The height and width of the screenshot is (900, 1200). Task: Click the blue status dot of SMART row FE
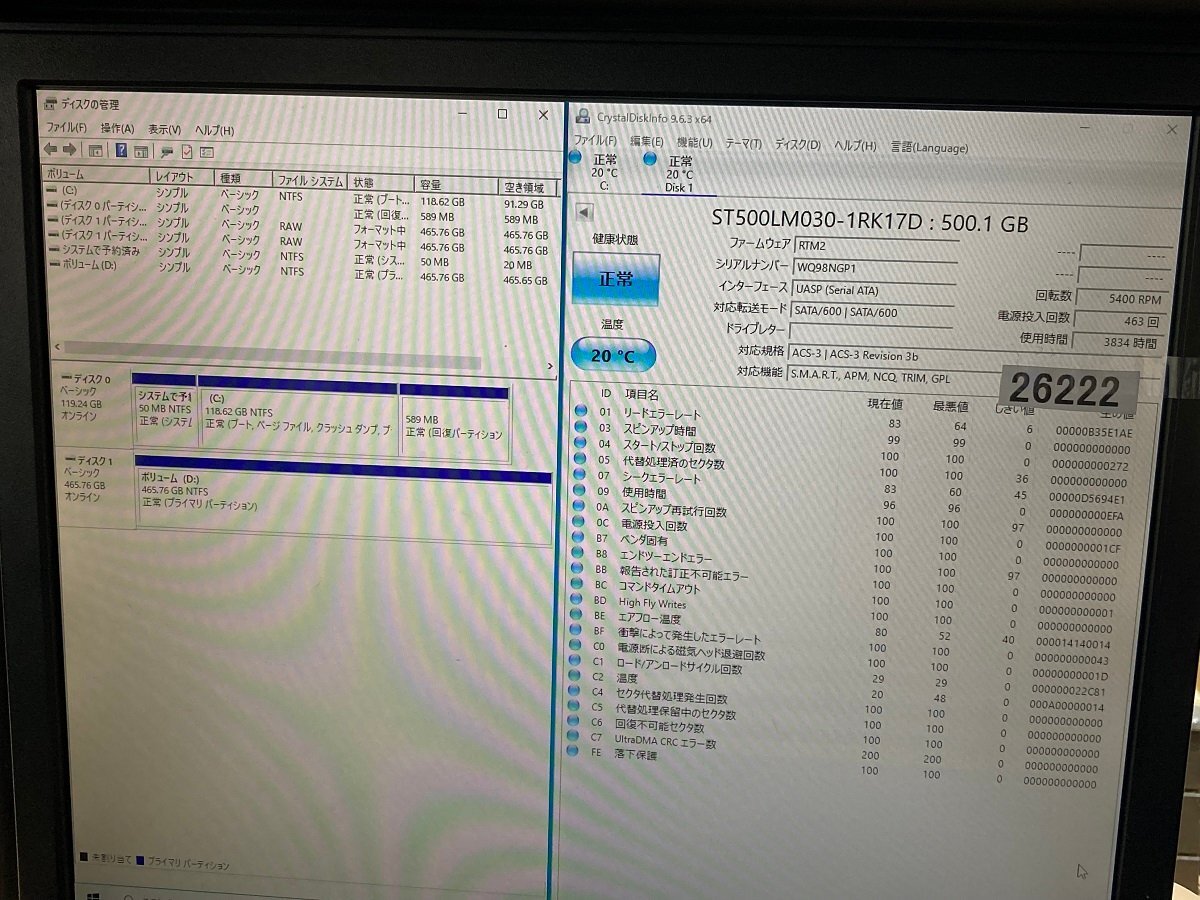(572, 752)
